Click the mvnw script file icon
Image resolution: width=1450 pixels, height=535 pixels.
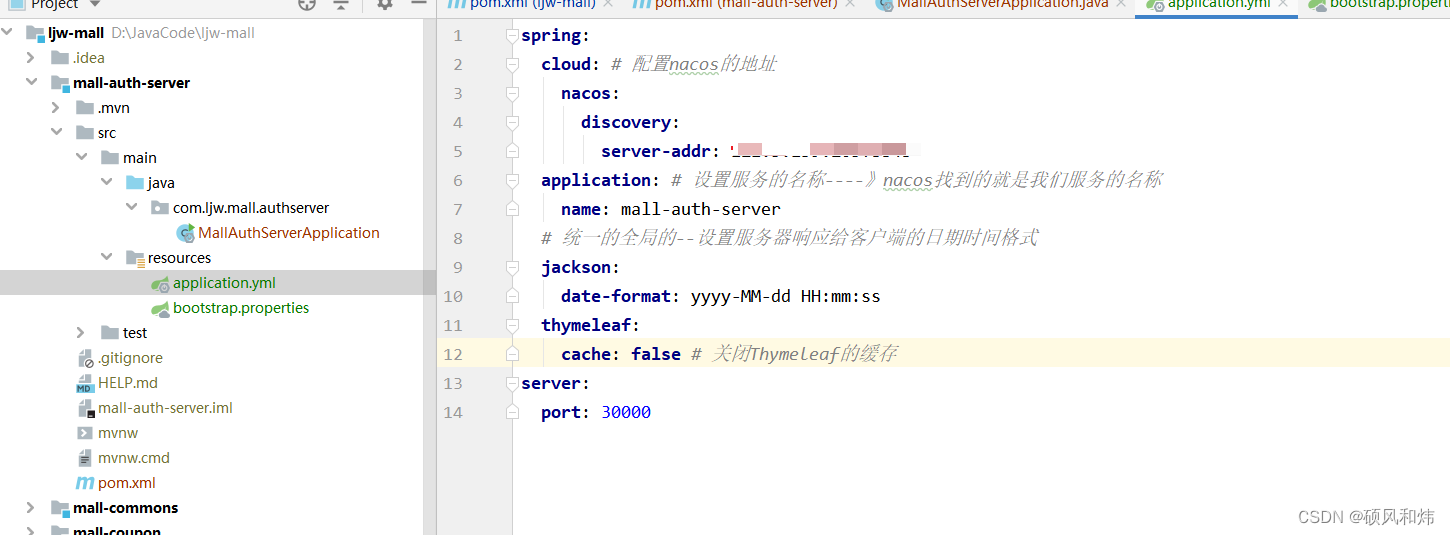tap(85, 433)
